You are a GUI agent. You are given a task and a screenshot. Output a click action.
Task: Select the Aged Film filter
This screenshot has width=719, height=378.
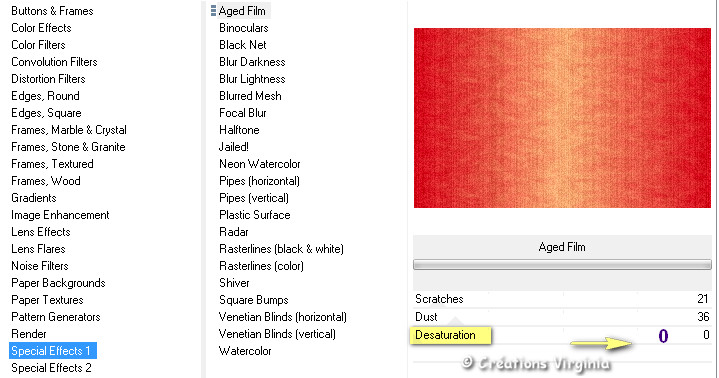(242, 11)
